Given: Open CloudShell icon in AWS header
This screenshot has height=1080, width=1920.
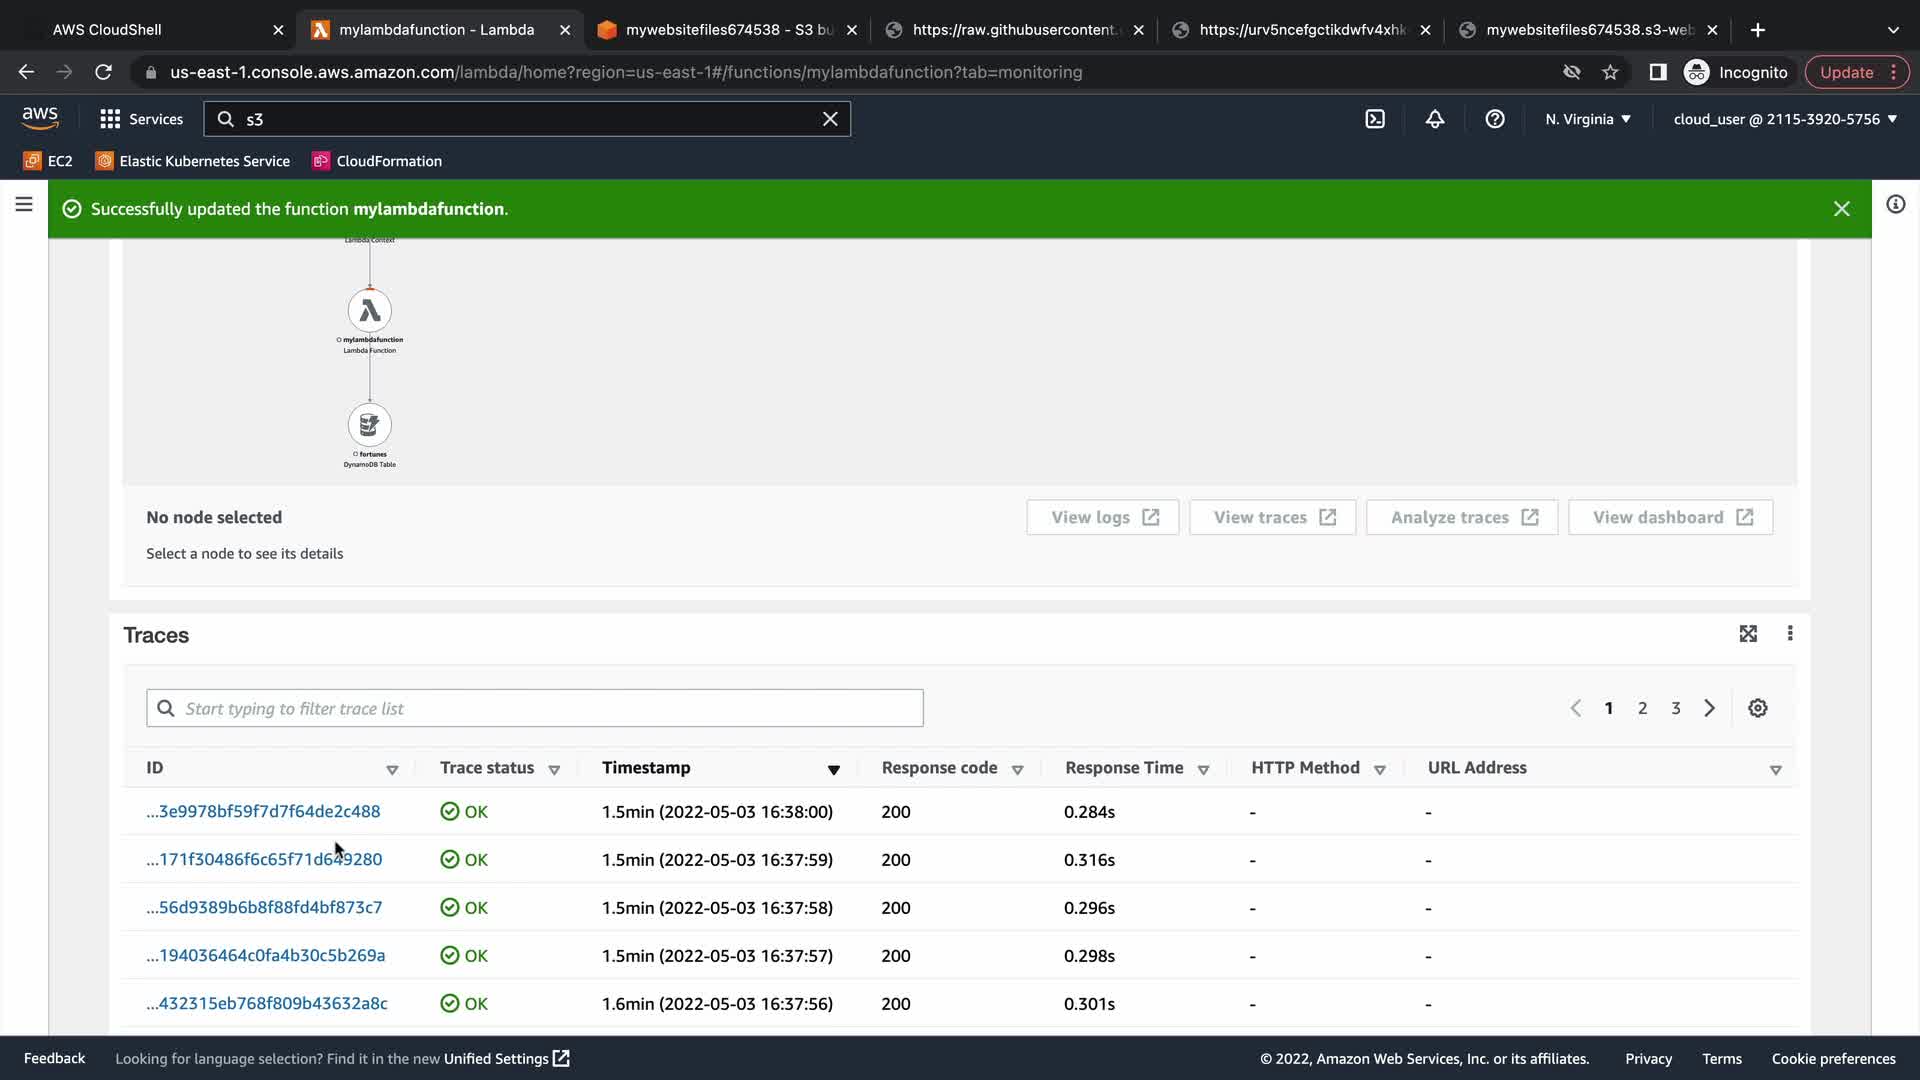Looking at the screenshot, I should click(x=1375, y=119).
